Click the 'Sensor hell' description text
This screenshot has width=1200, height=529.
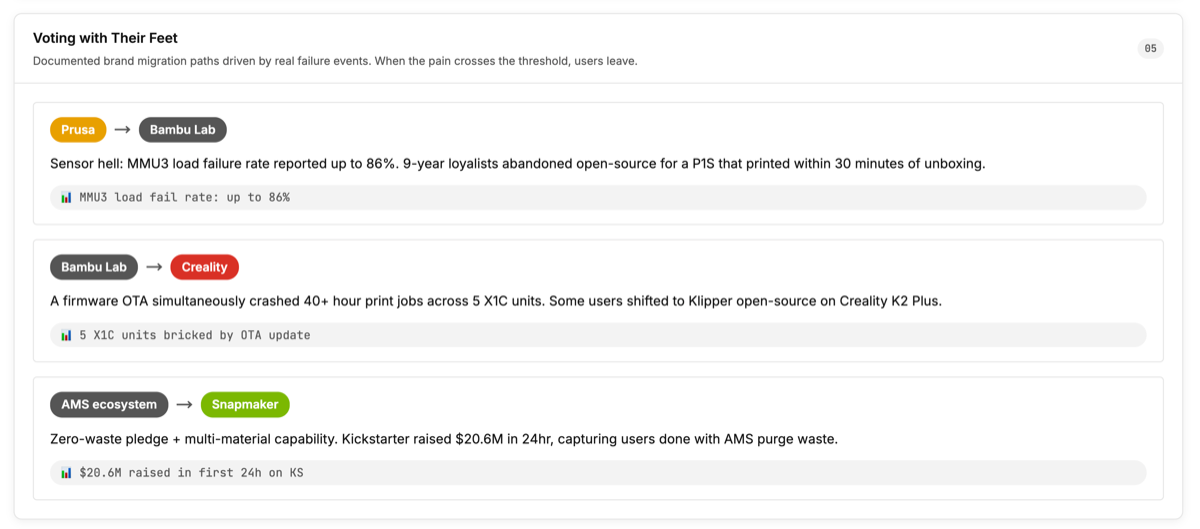(517, 163)
